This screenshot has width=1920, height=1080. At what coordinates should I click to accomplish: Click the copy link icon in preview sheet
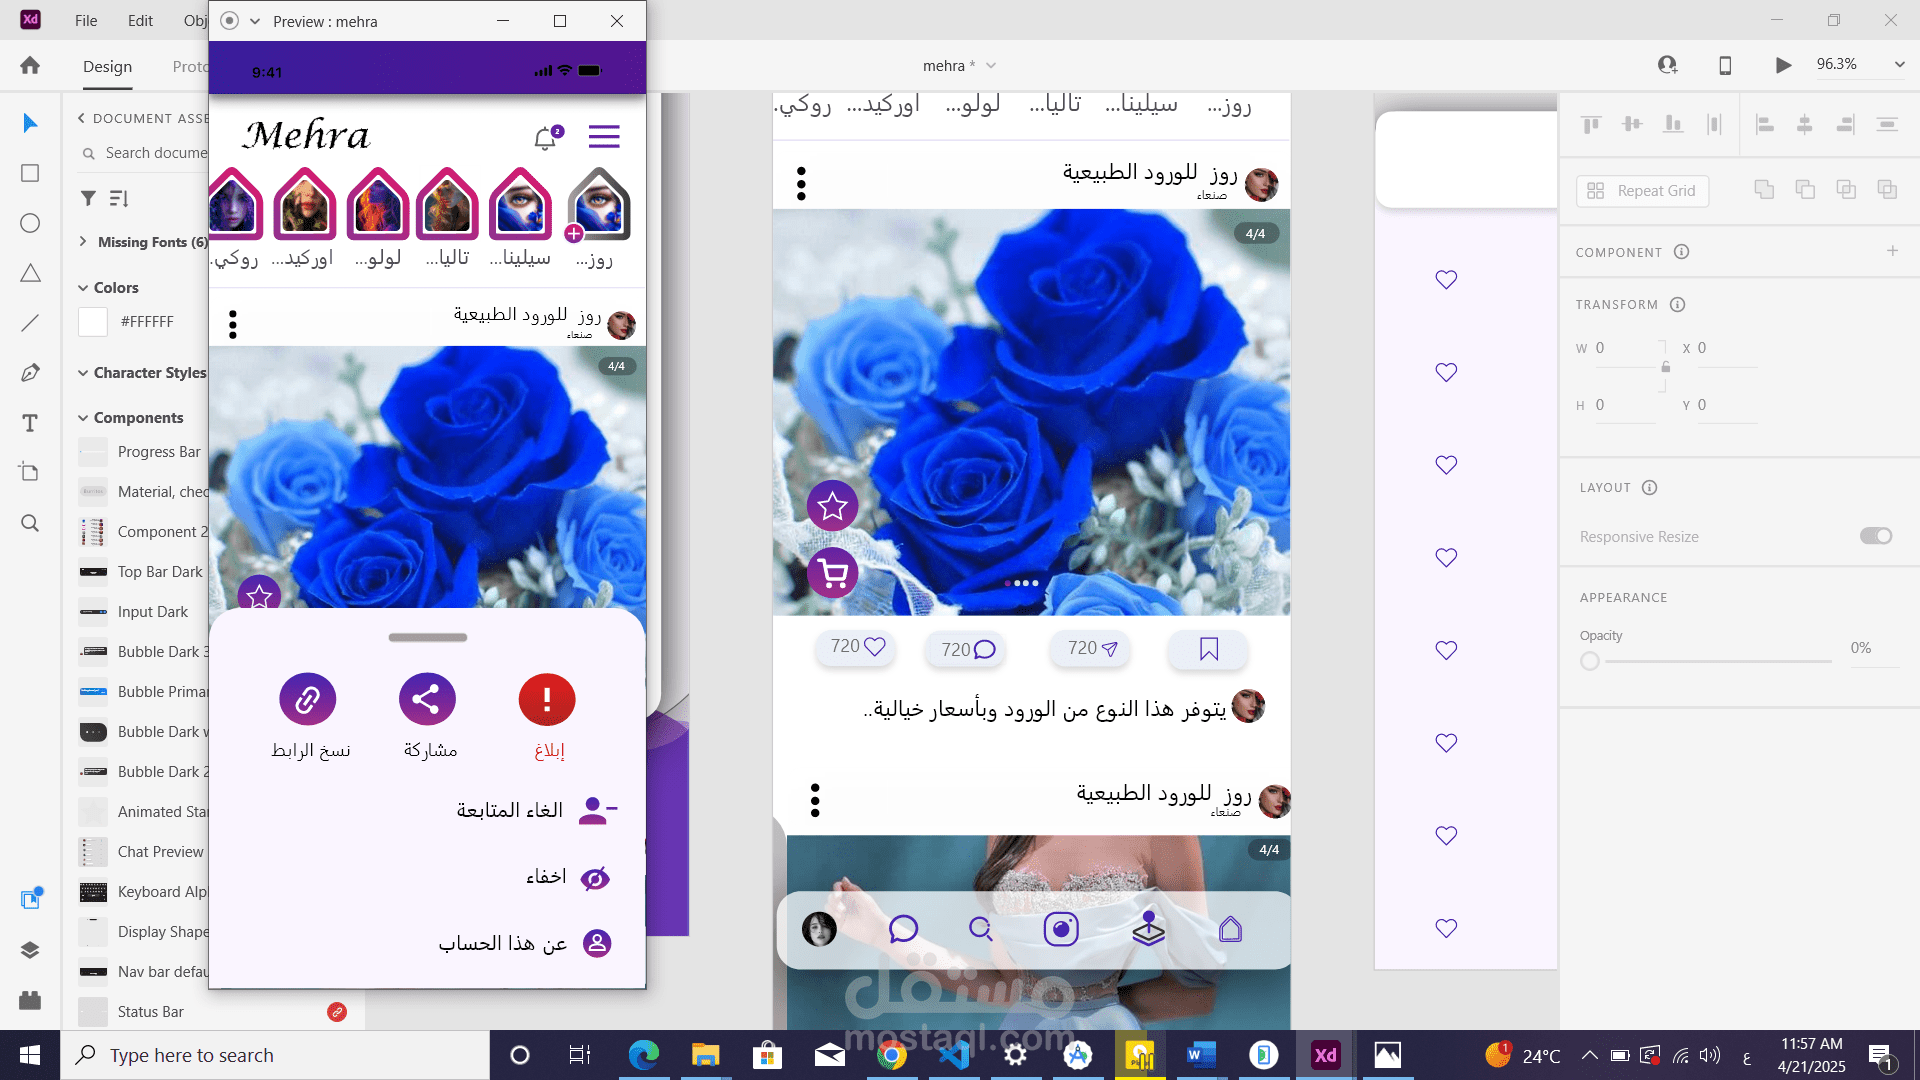[308, 699]
